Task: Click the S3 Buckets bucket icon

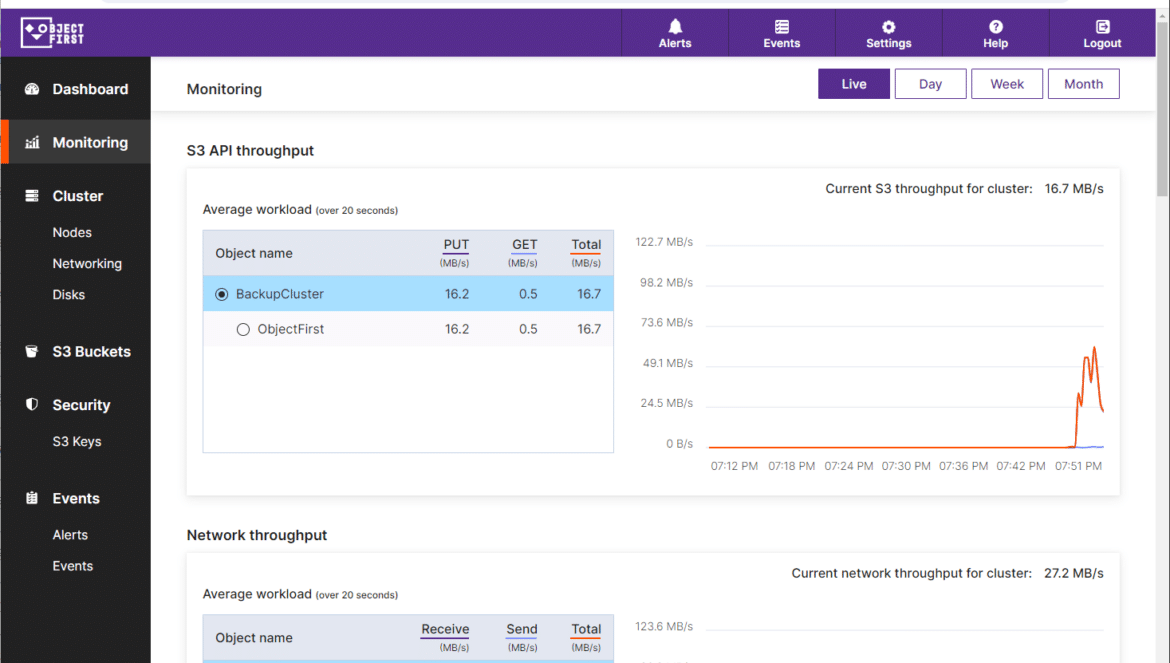Action: click(x=31, y=351)
